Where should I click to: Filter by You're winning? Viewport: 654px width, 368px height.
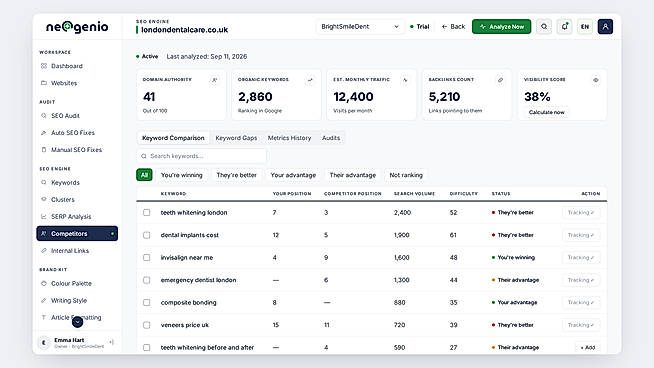(181, 175)
